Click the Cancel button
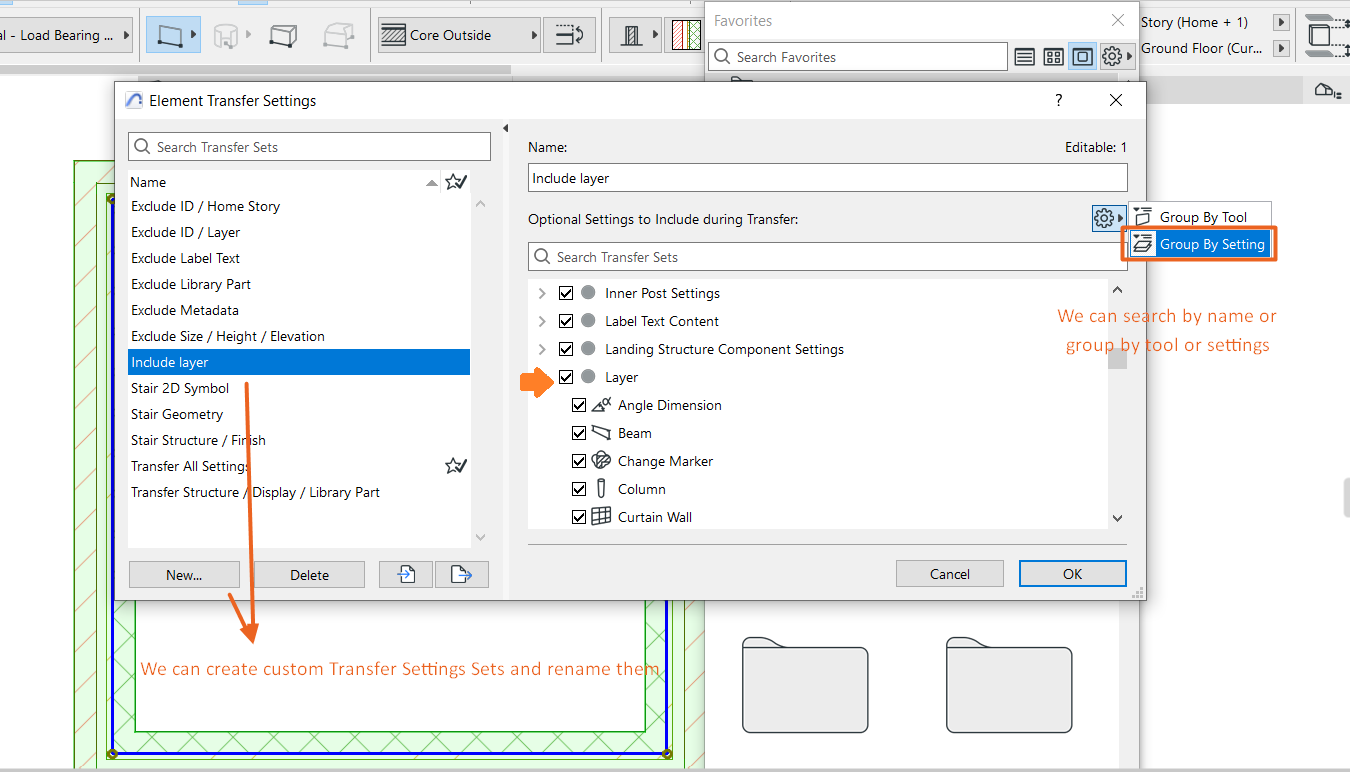Image resolution: width=1350 pixels, height=772 pixels. 950,573
